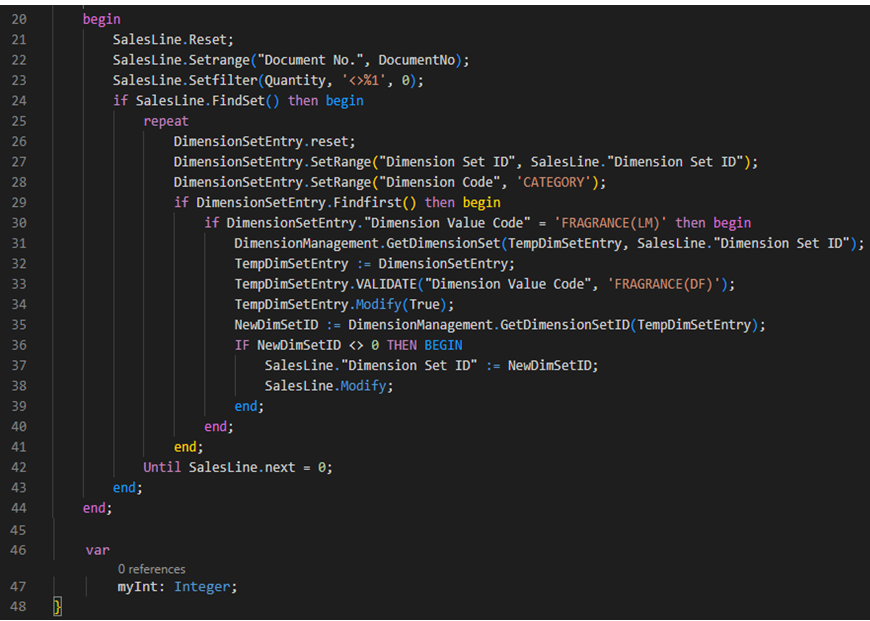Click the 'CATEGORY' string literal

pos(555,182)
